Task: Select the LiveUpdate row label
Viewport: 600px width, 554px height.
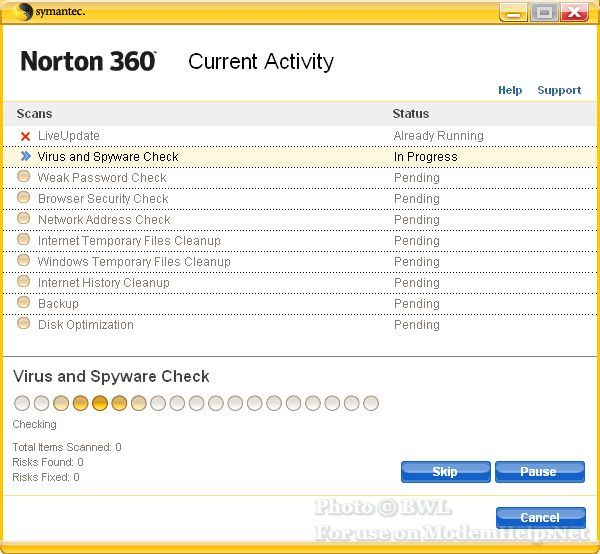Action: click(69, 136)
